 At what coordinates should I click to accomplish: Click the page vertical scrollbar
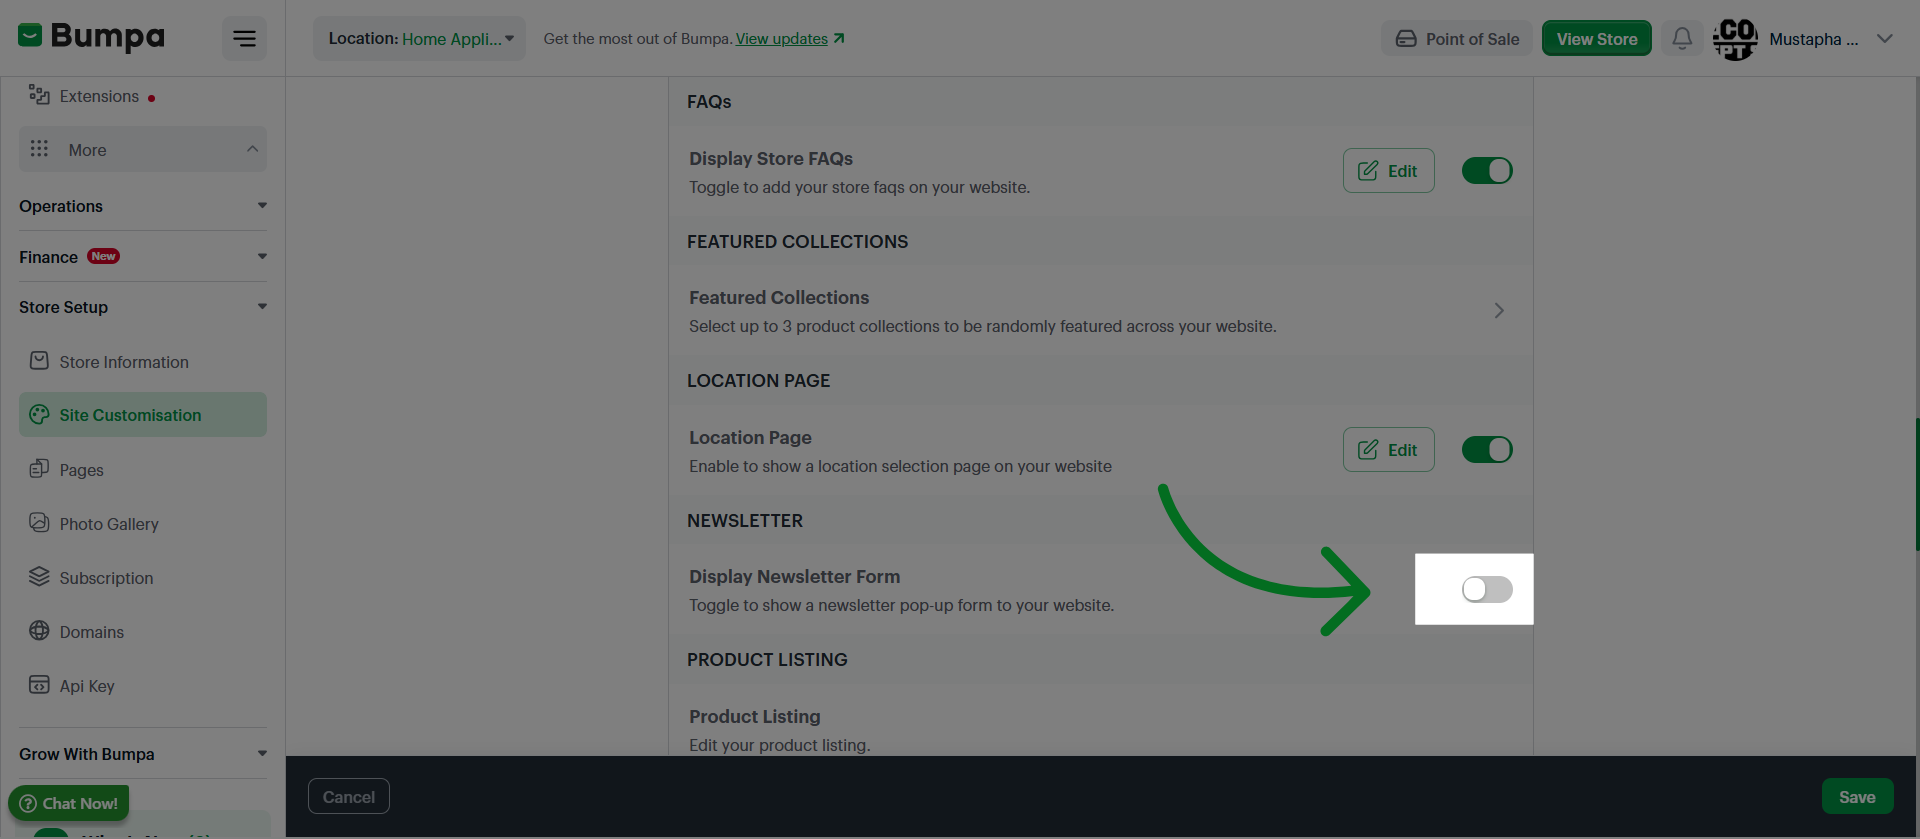tap(1917, 484)
